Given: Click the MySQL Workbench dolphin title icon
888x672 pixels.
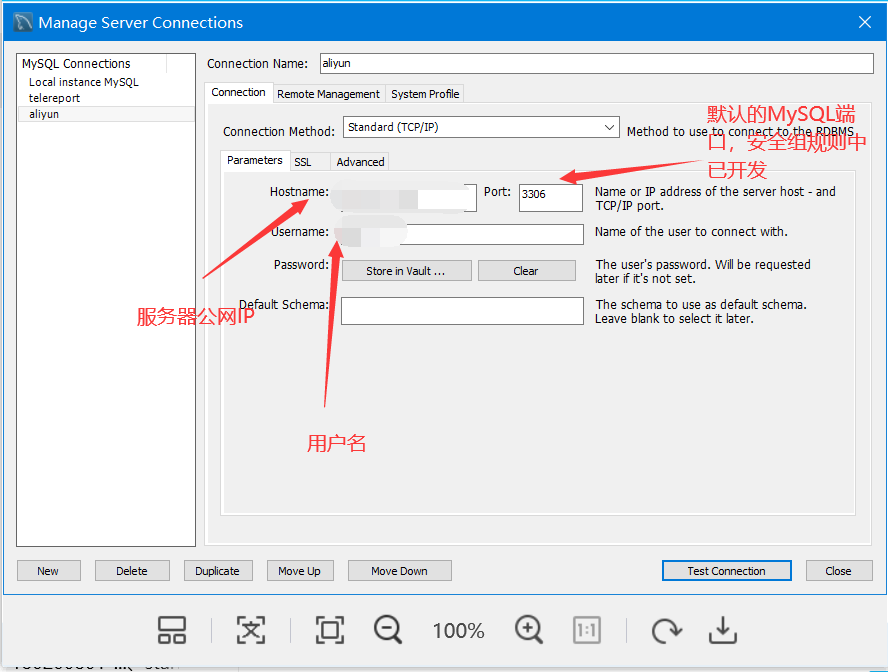Looking at the screenshot, I should coord(23,22).
